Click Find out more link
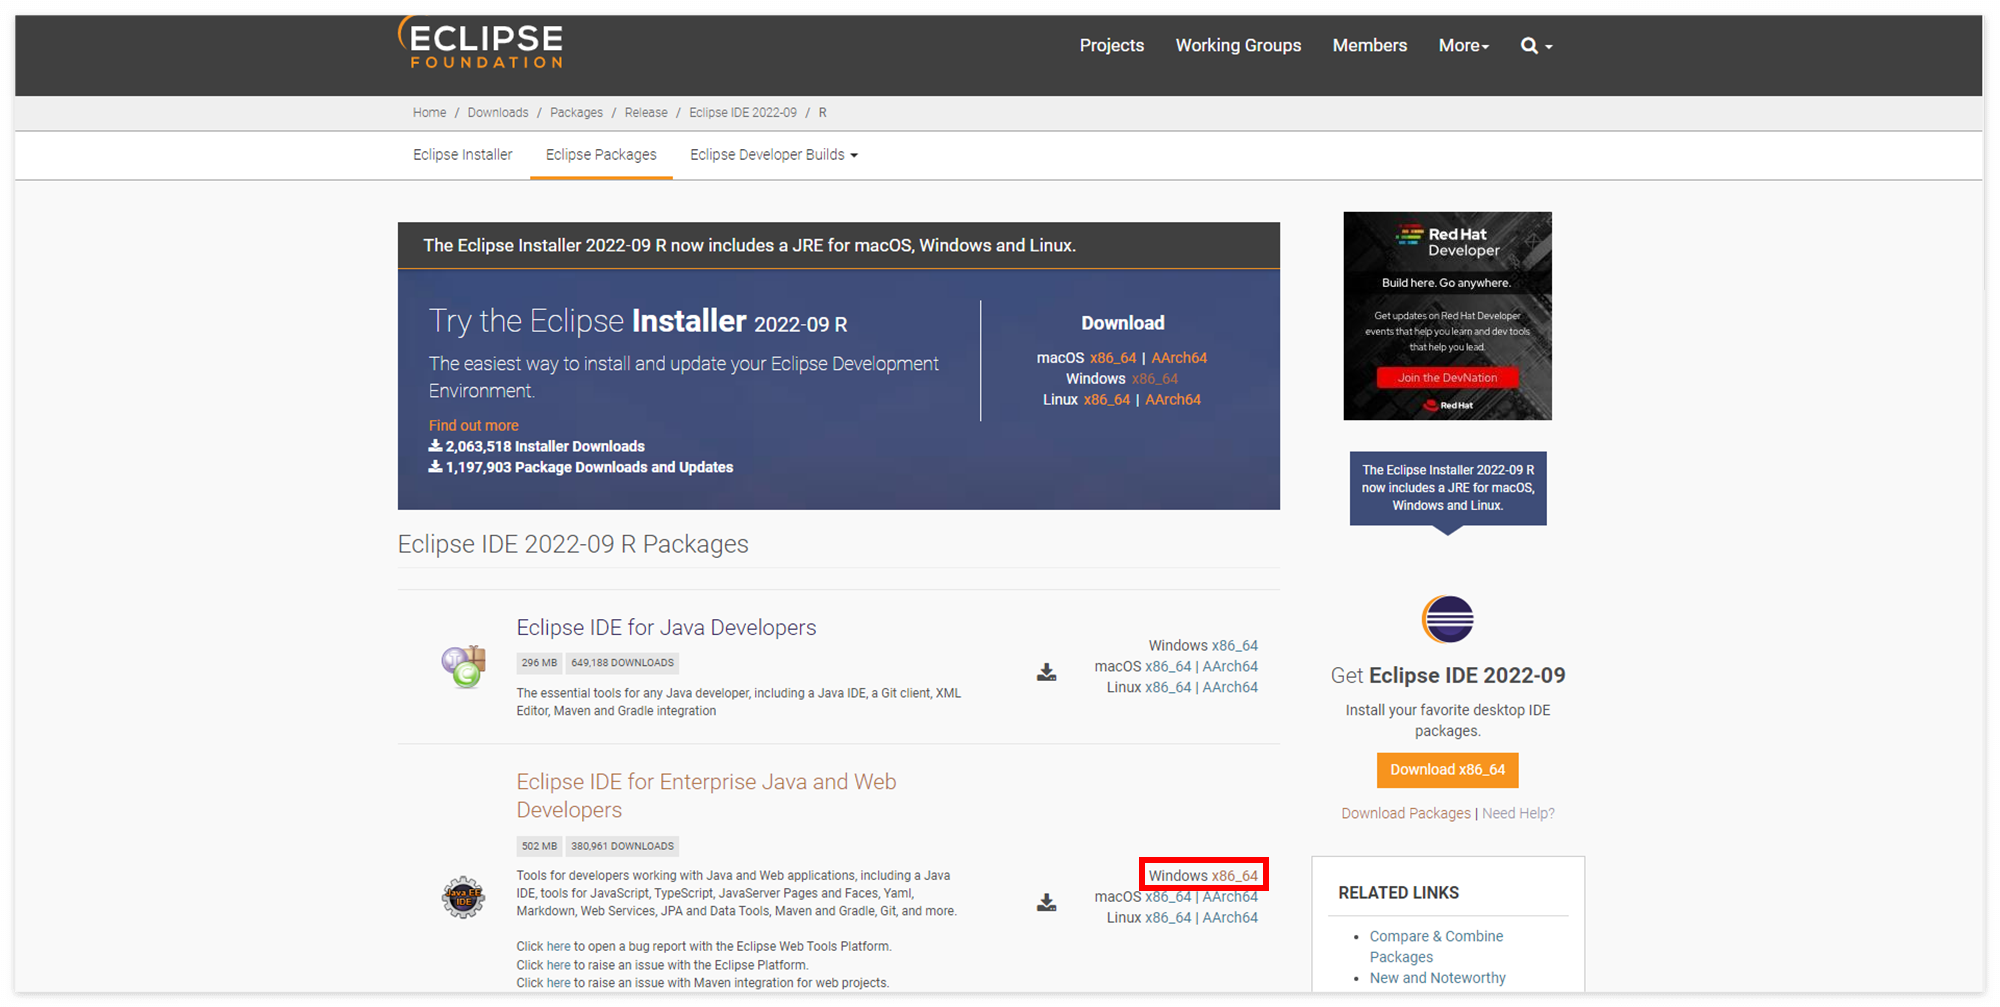Image resolution: width=2000 pixels, height=1007 pixels. click(473, 425)
